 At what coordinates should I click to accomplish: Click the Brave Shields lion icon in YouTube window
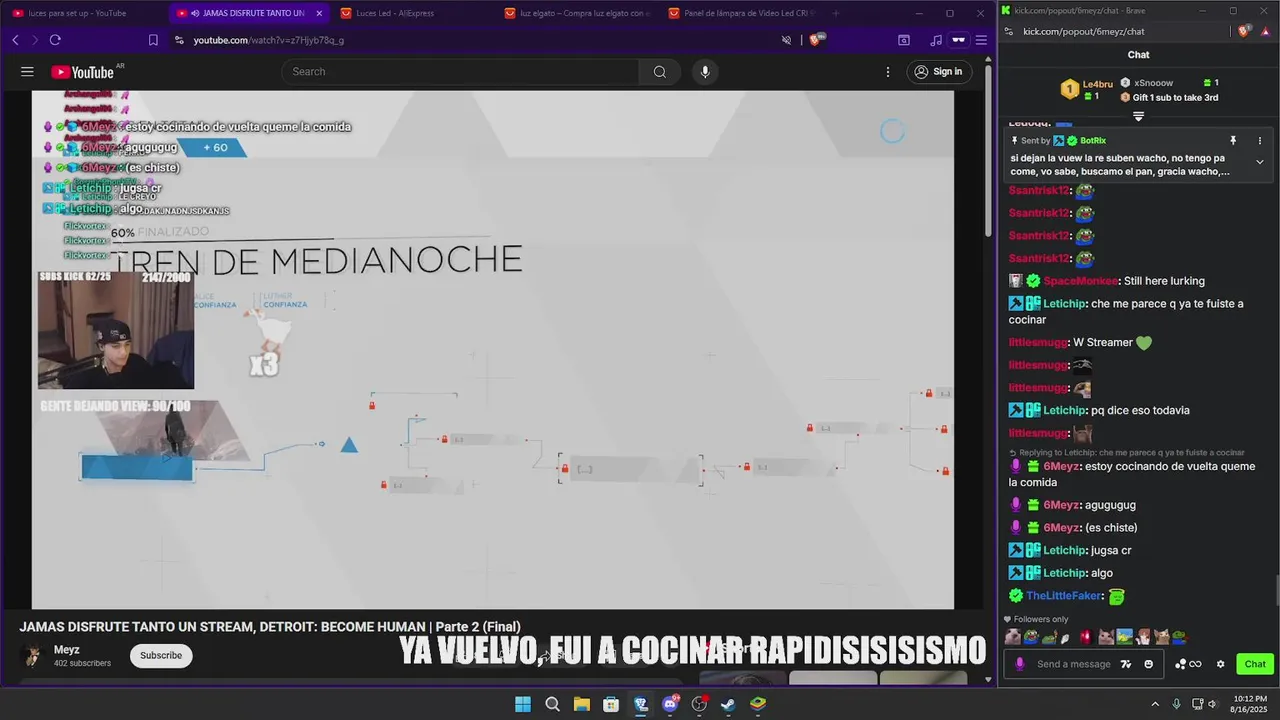pyautogui.click(x=816, y=40)
